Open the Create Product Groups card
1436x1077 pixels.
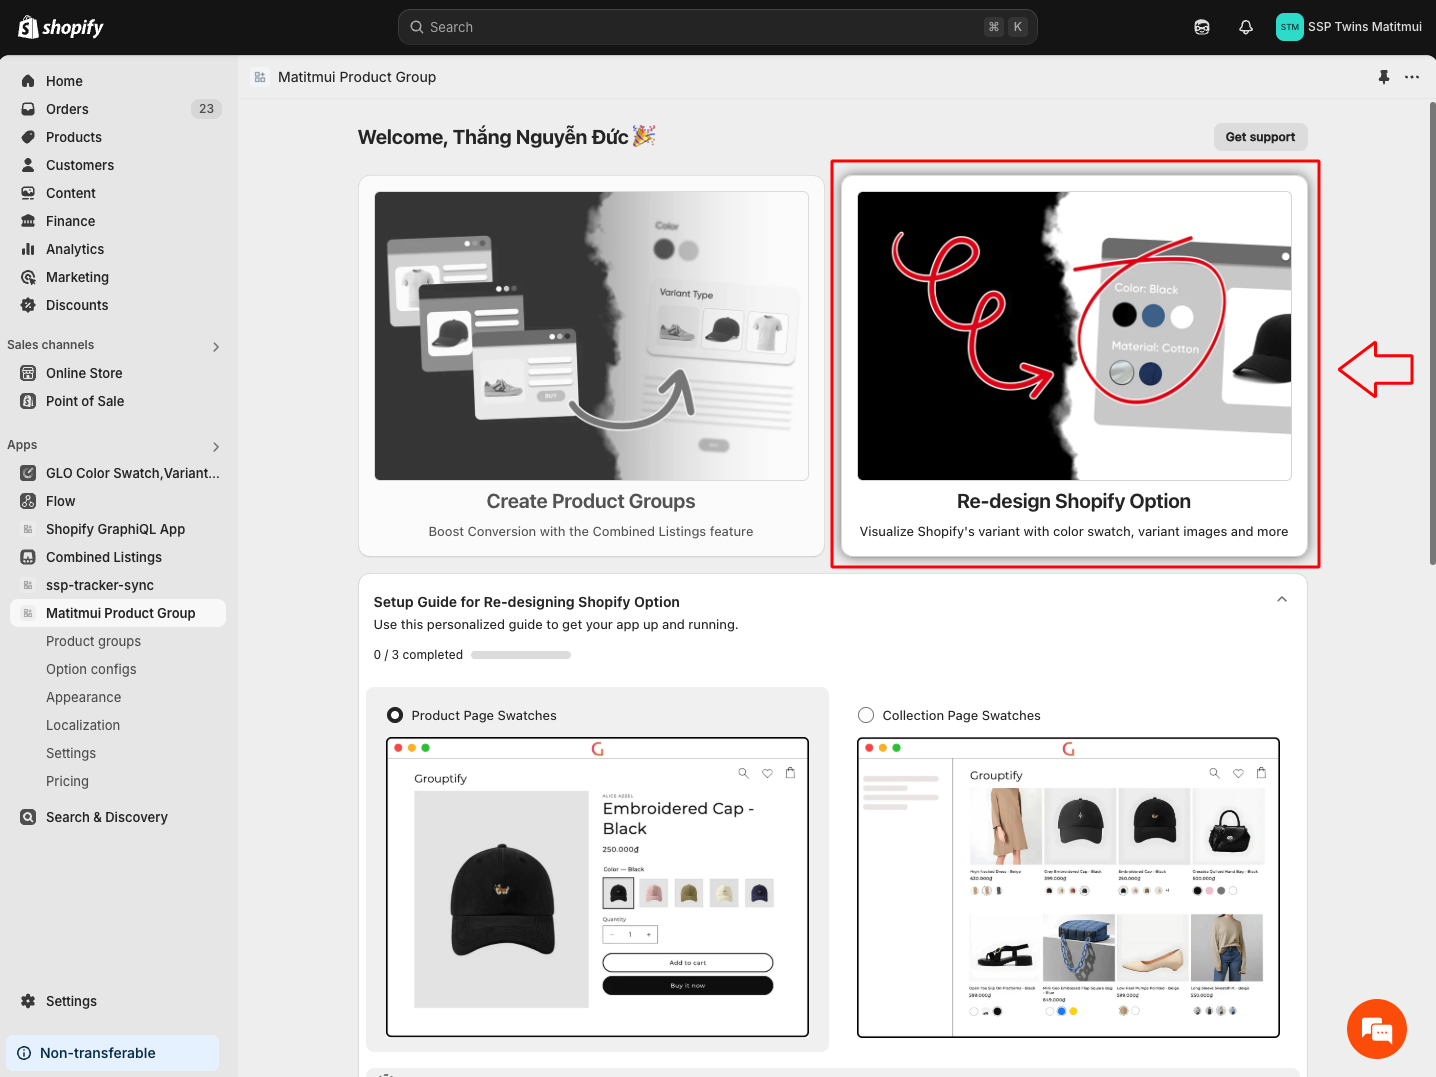point(591,366)
